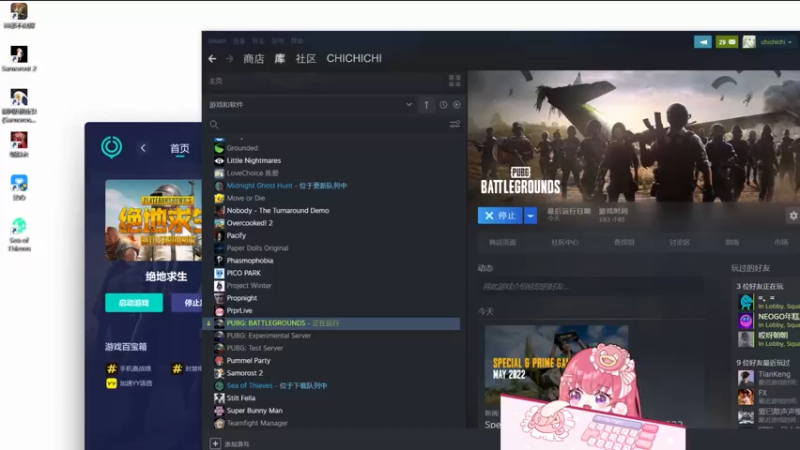This screenshot has height=450, width=800.
Task: Open the Special & Prime May 2022 news thumbnail
Action: [x=556, y=365]
